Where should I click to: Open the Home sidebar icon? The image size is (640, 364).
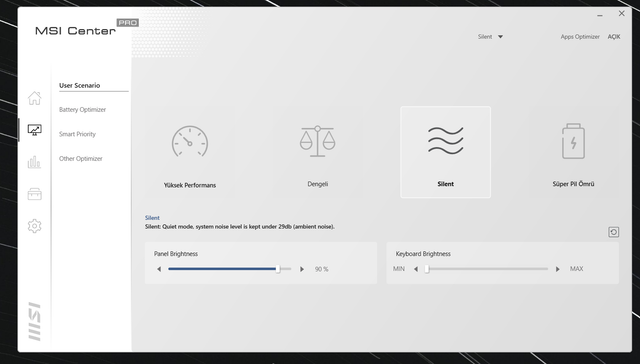[x=34, y=98]
